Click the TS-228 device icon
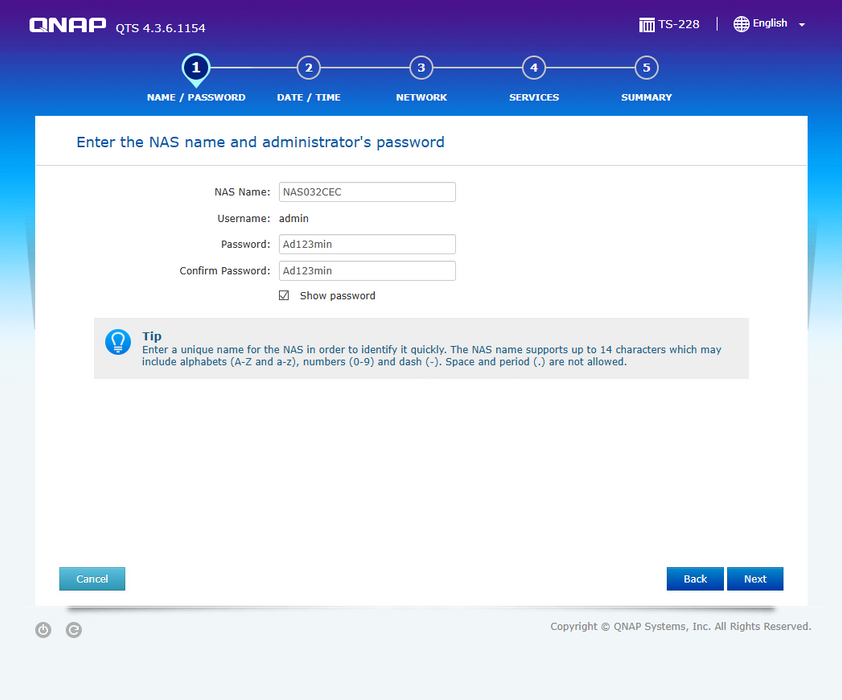842x700 pixels. [x=647, y=24]
